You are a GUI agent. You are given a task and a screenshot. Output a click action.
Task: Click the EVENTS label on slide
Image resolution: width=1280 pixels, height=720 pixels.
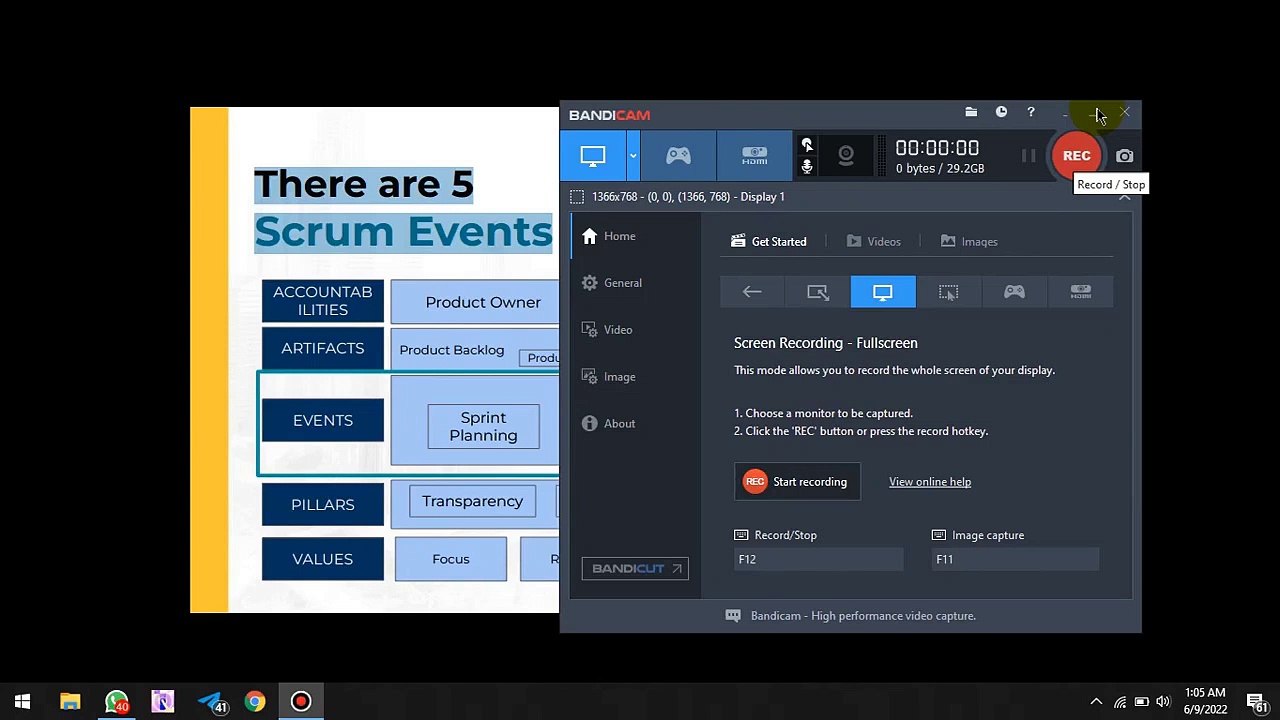pyautogui.click(x=323, y=421)
